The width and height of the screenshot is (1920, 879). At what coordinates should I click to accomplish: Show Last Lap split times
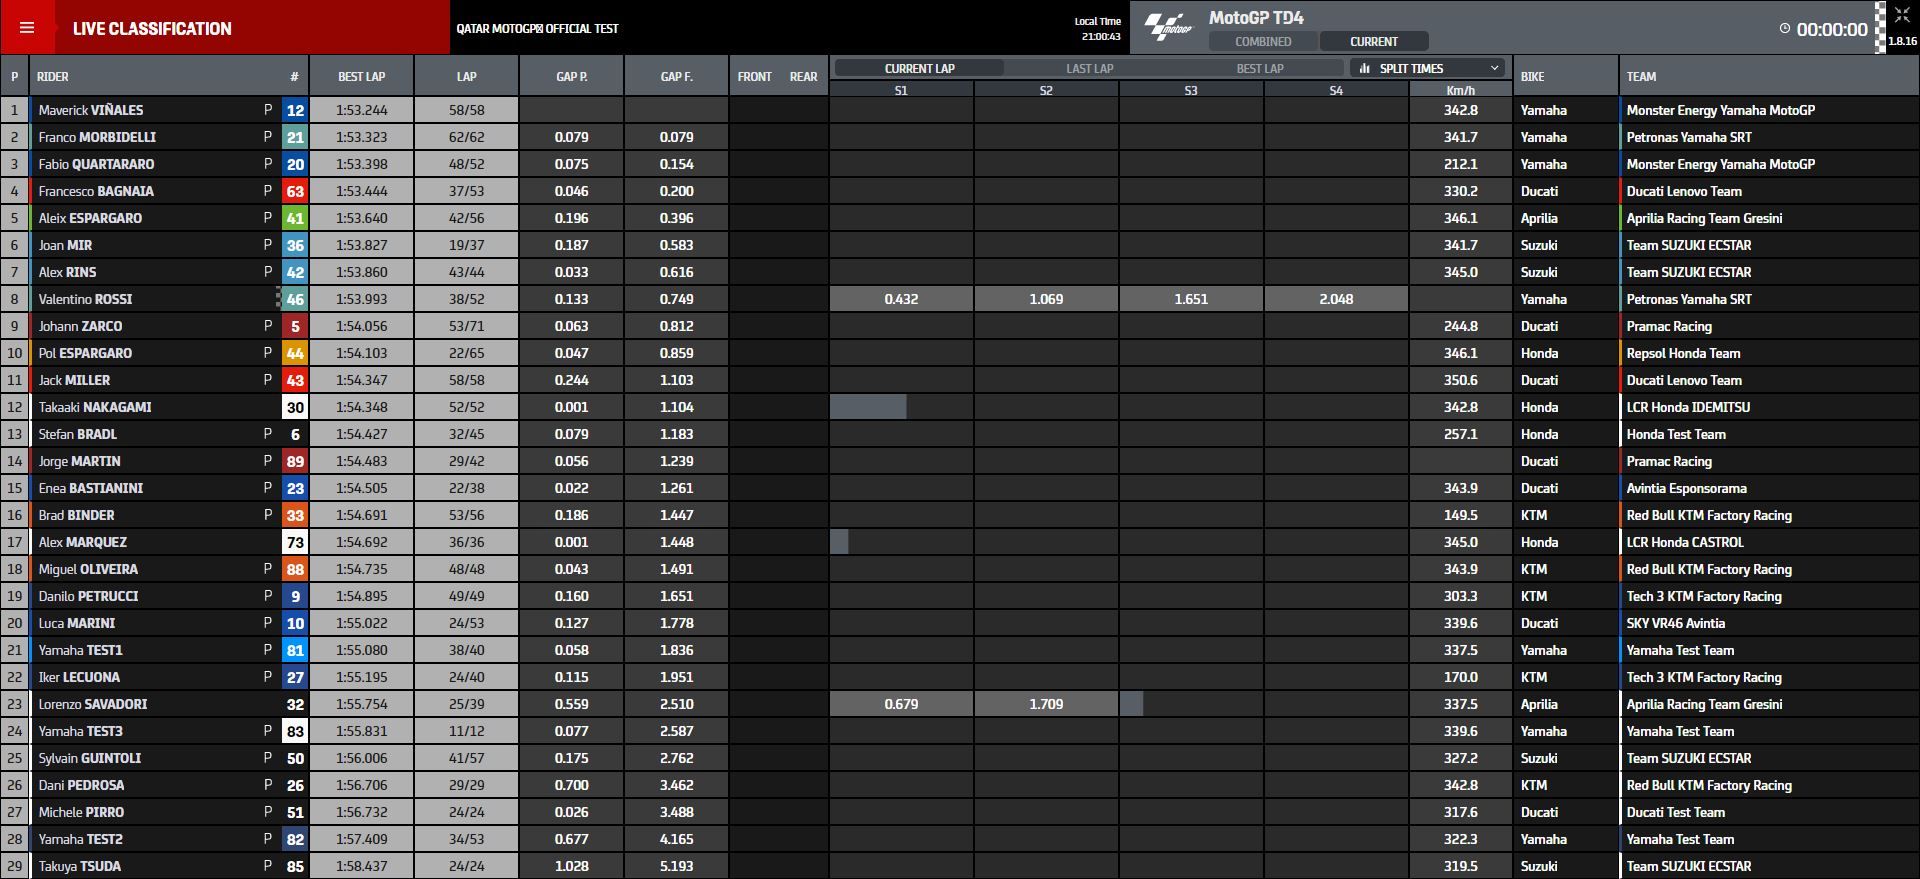1089,68
